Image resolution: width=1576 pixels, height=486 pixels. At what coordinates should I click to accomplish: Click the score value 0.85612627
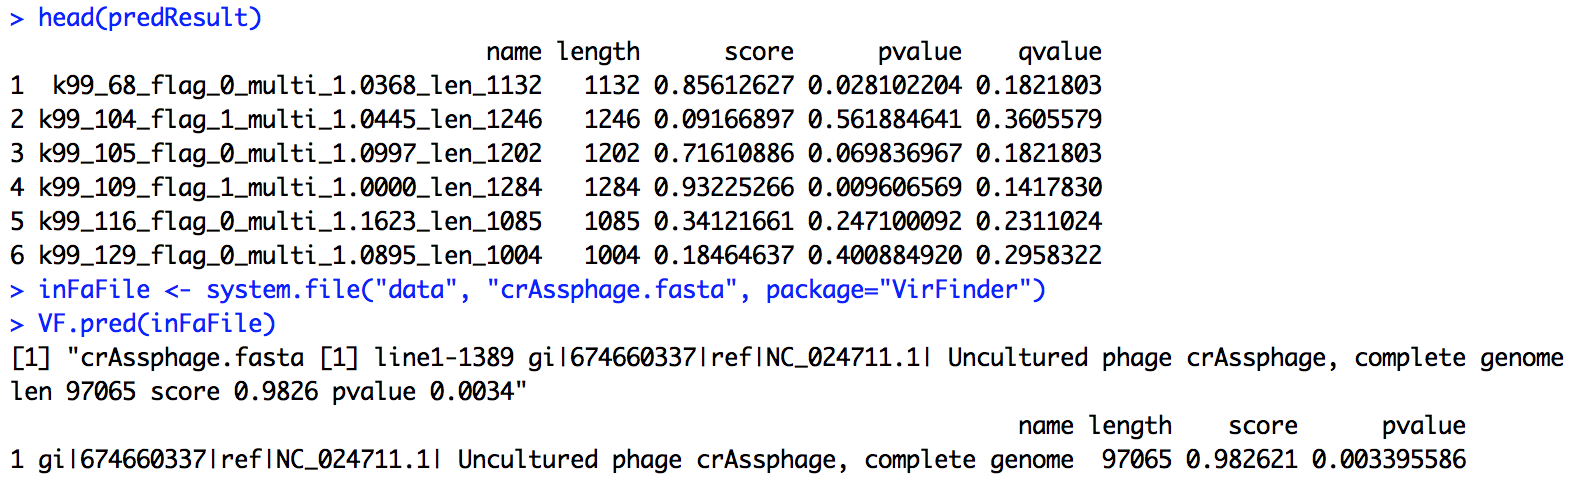(724, 85)
